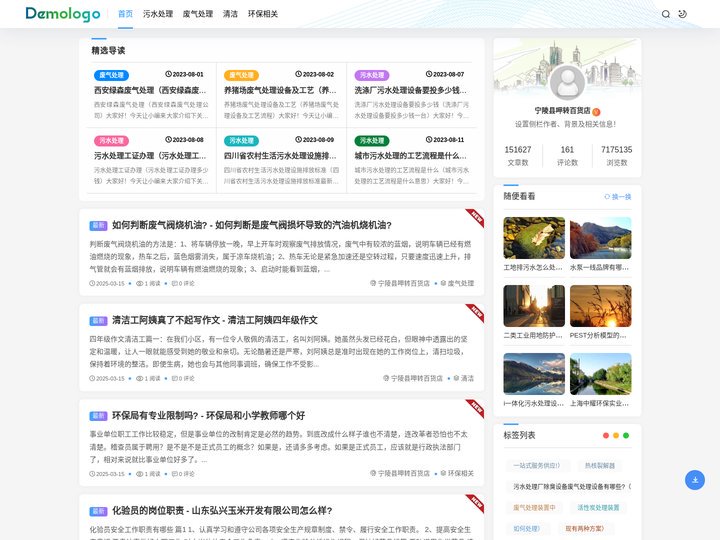Click thumbnail for PEST分析模型
720x540 pixels.
click(x=601, y=306)
